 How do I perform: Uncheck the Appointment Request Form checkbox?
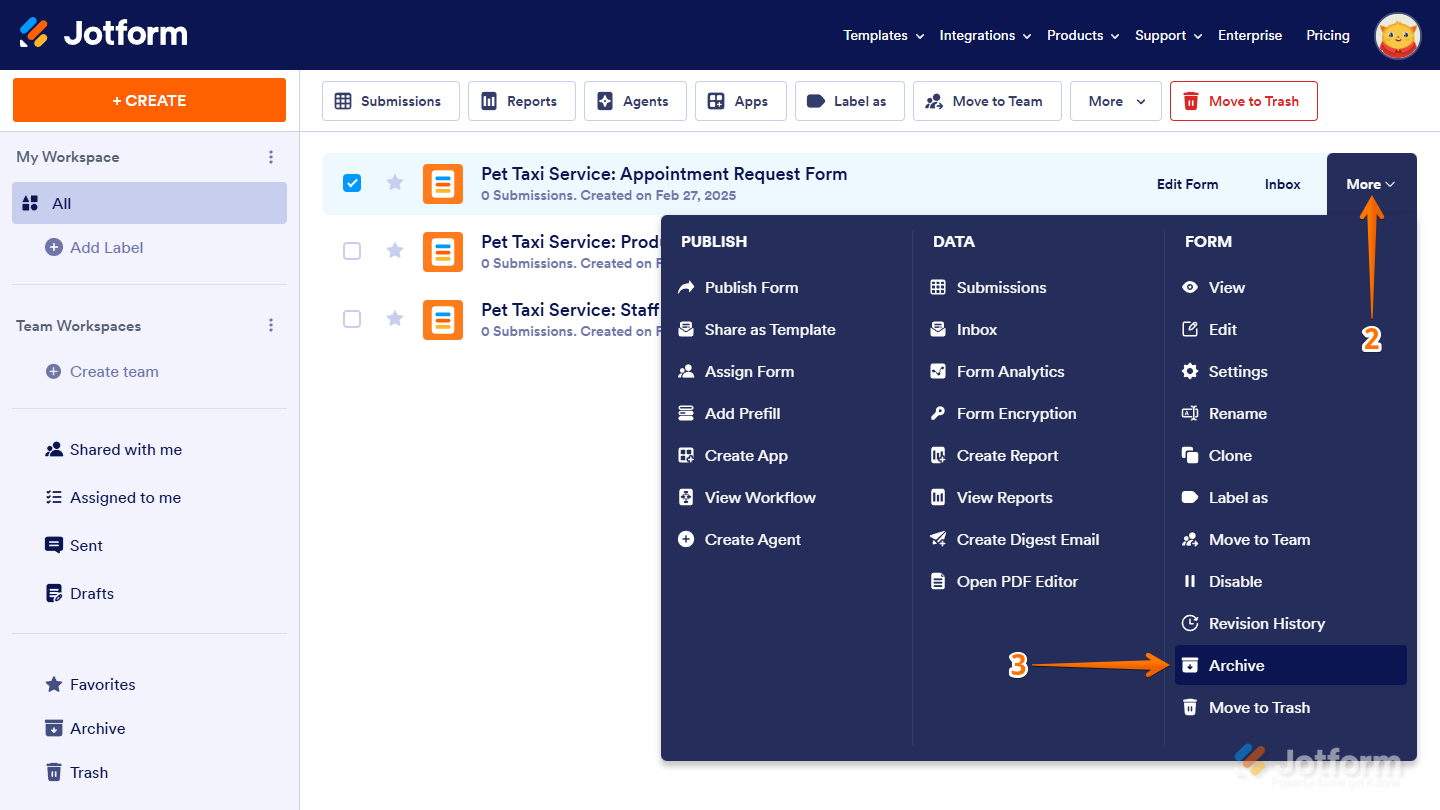coord(352,183)
